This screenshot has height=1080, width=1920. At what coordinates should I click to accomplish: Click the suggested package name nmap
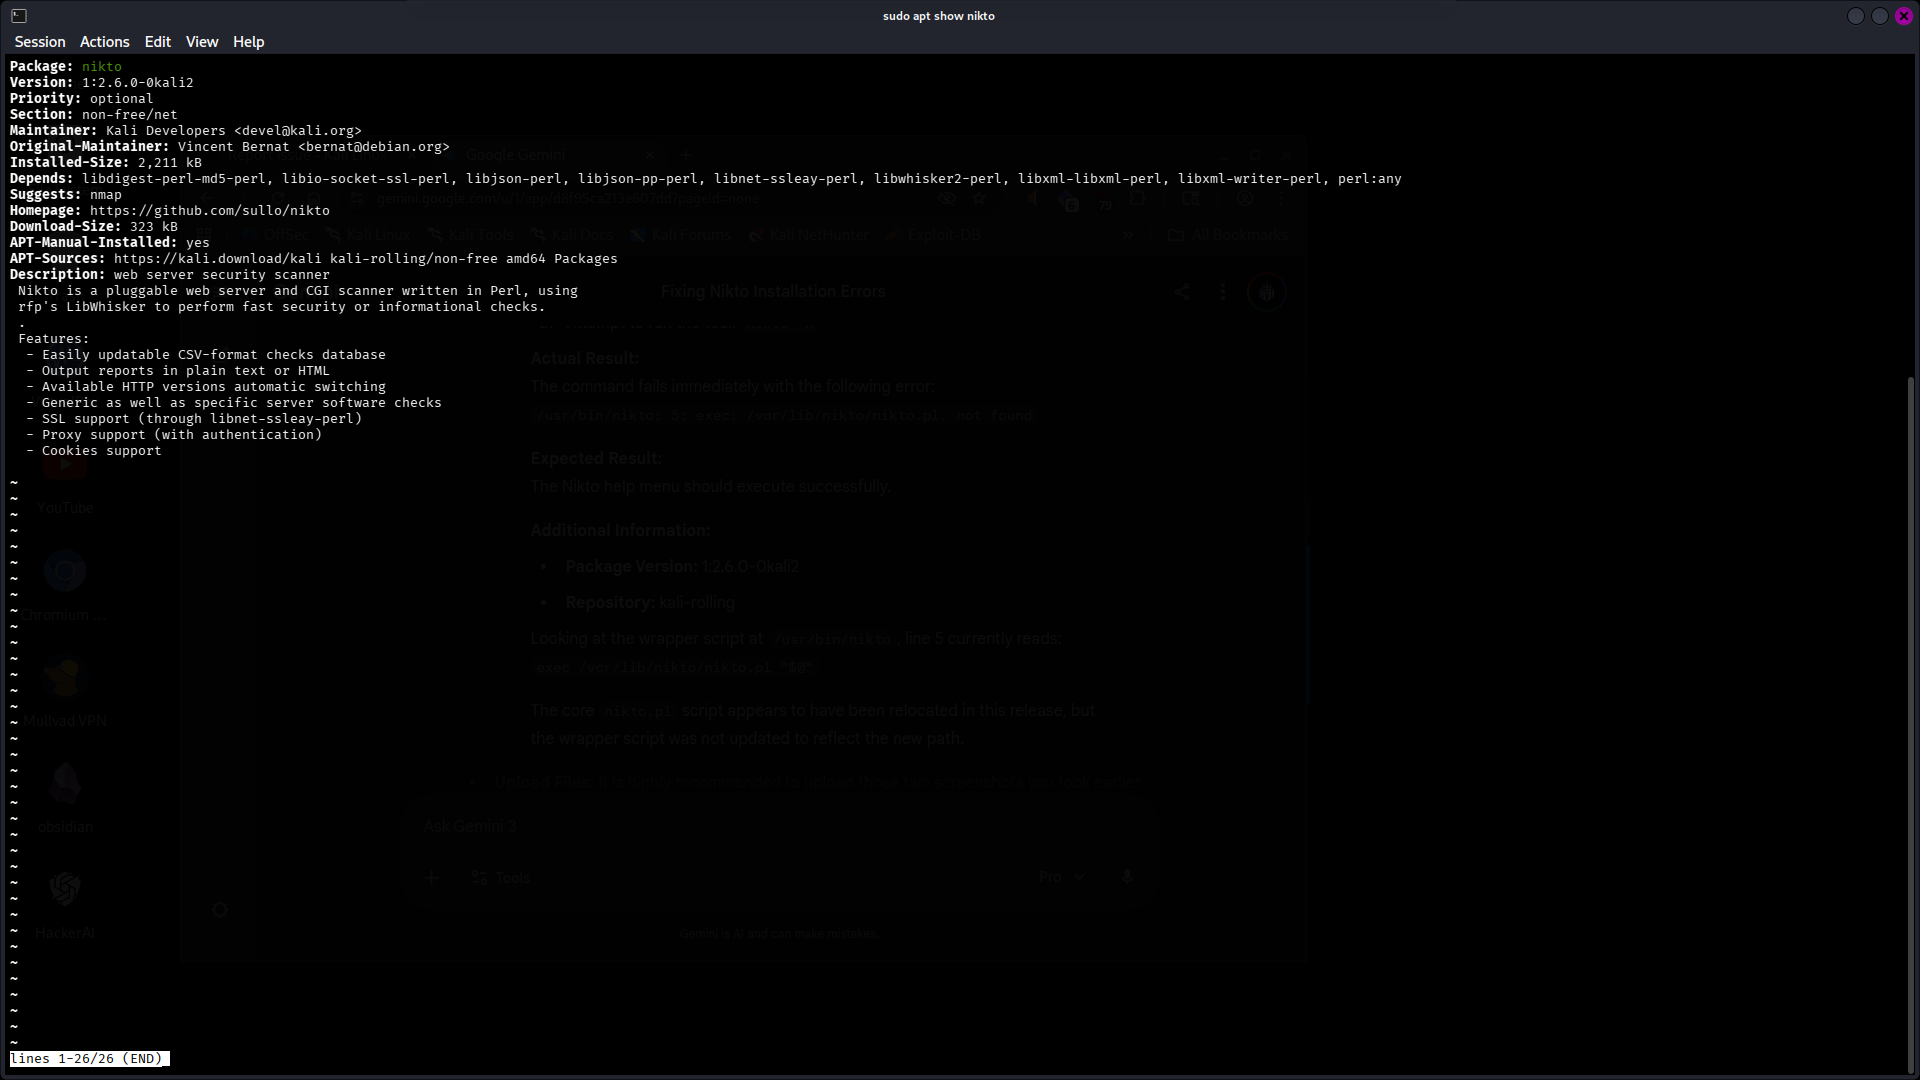(105, 195)
